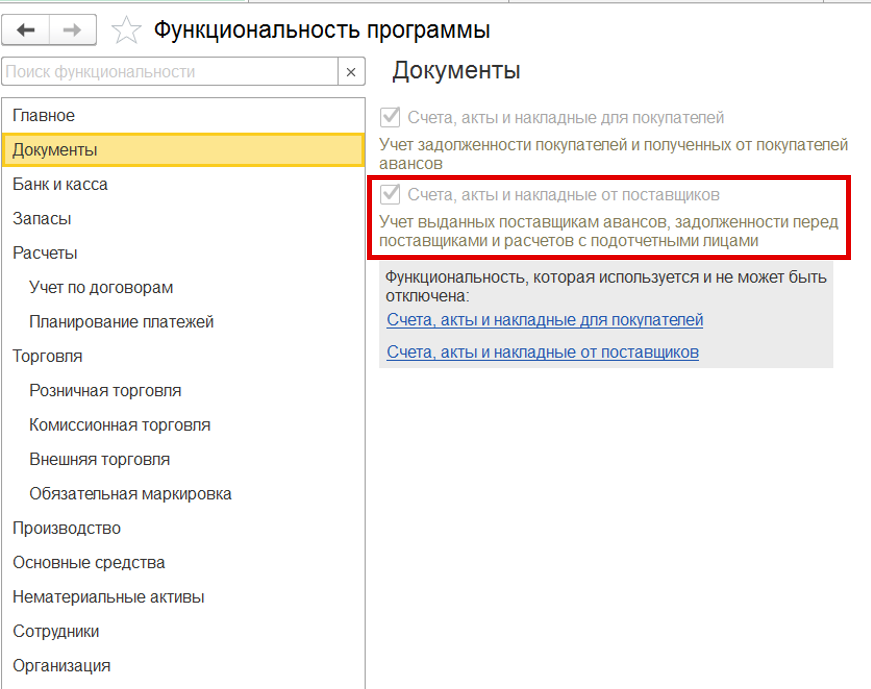Click the forward navigation arrow
Screen dimensions: 871x689
(71, 31)
